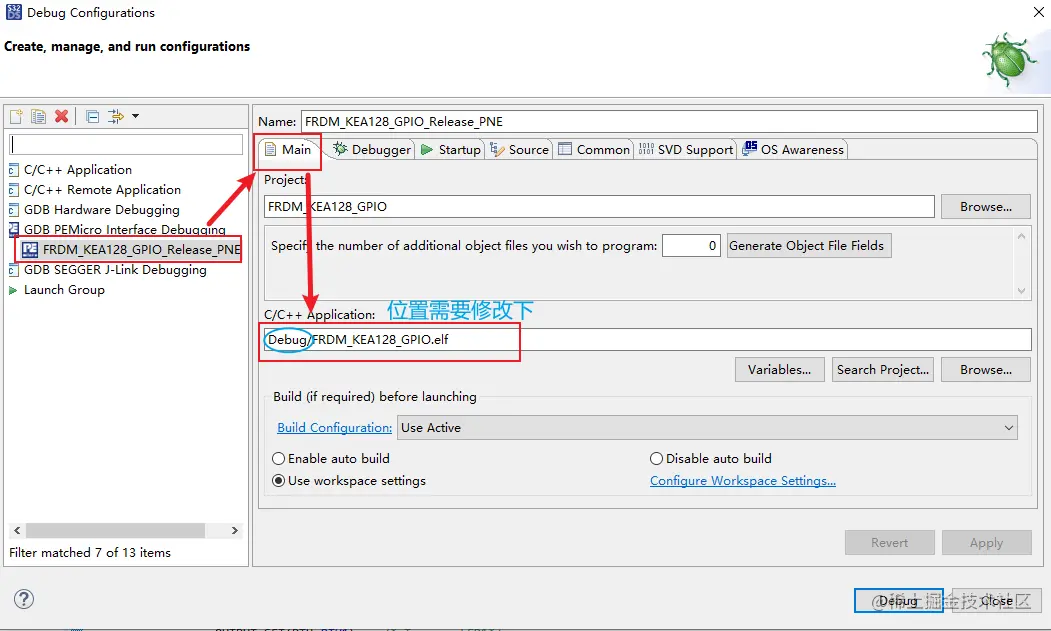The width and height of the screenshot is (1051, 631).
Task: Click the Debug button
Action: (898, 600)
